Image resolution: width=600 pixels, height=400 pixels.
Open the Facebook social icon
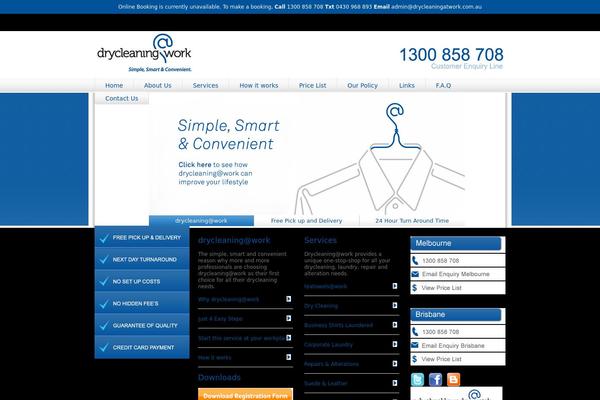click(435, 379)
